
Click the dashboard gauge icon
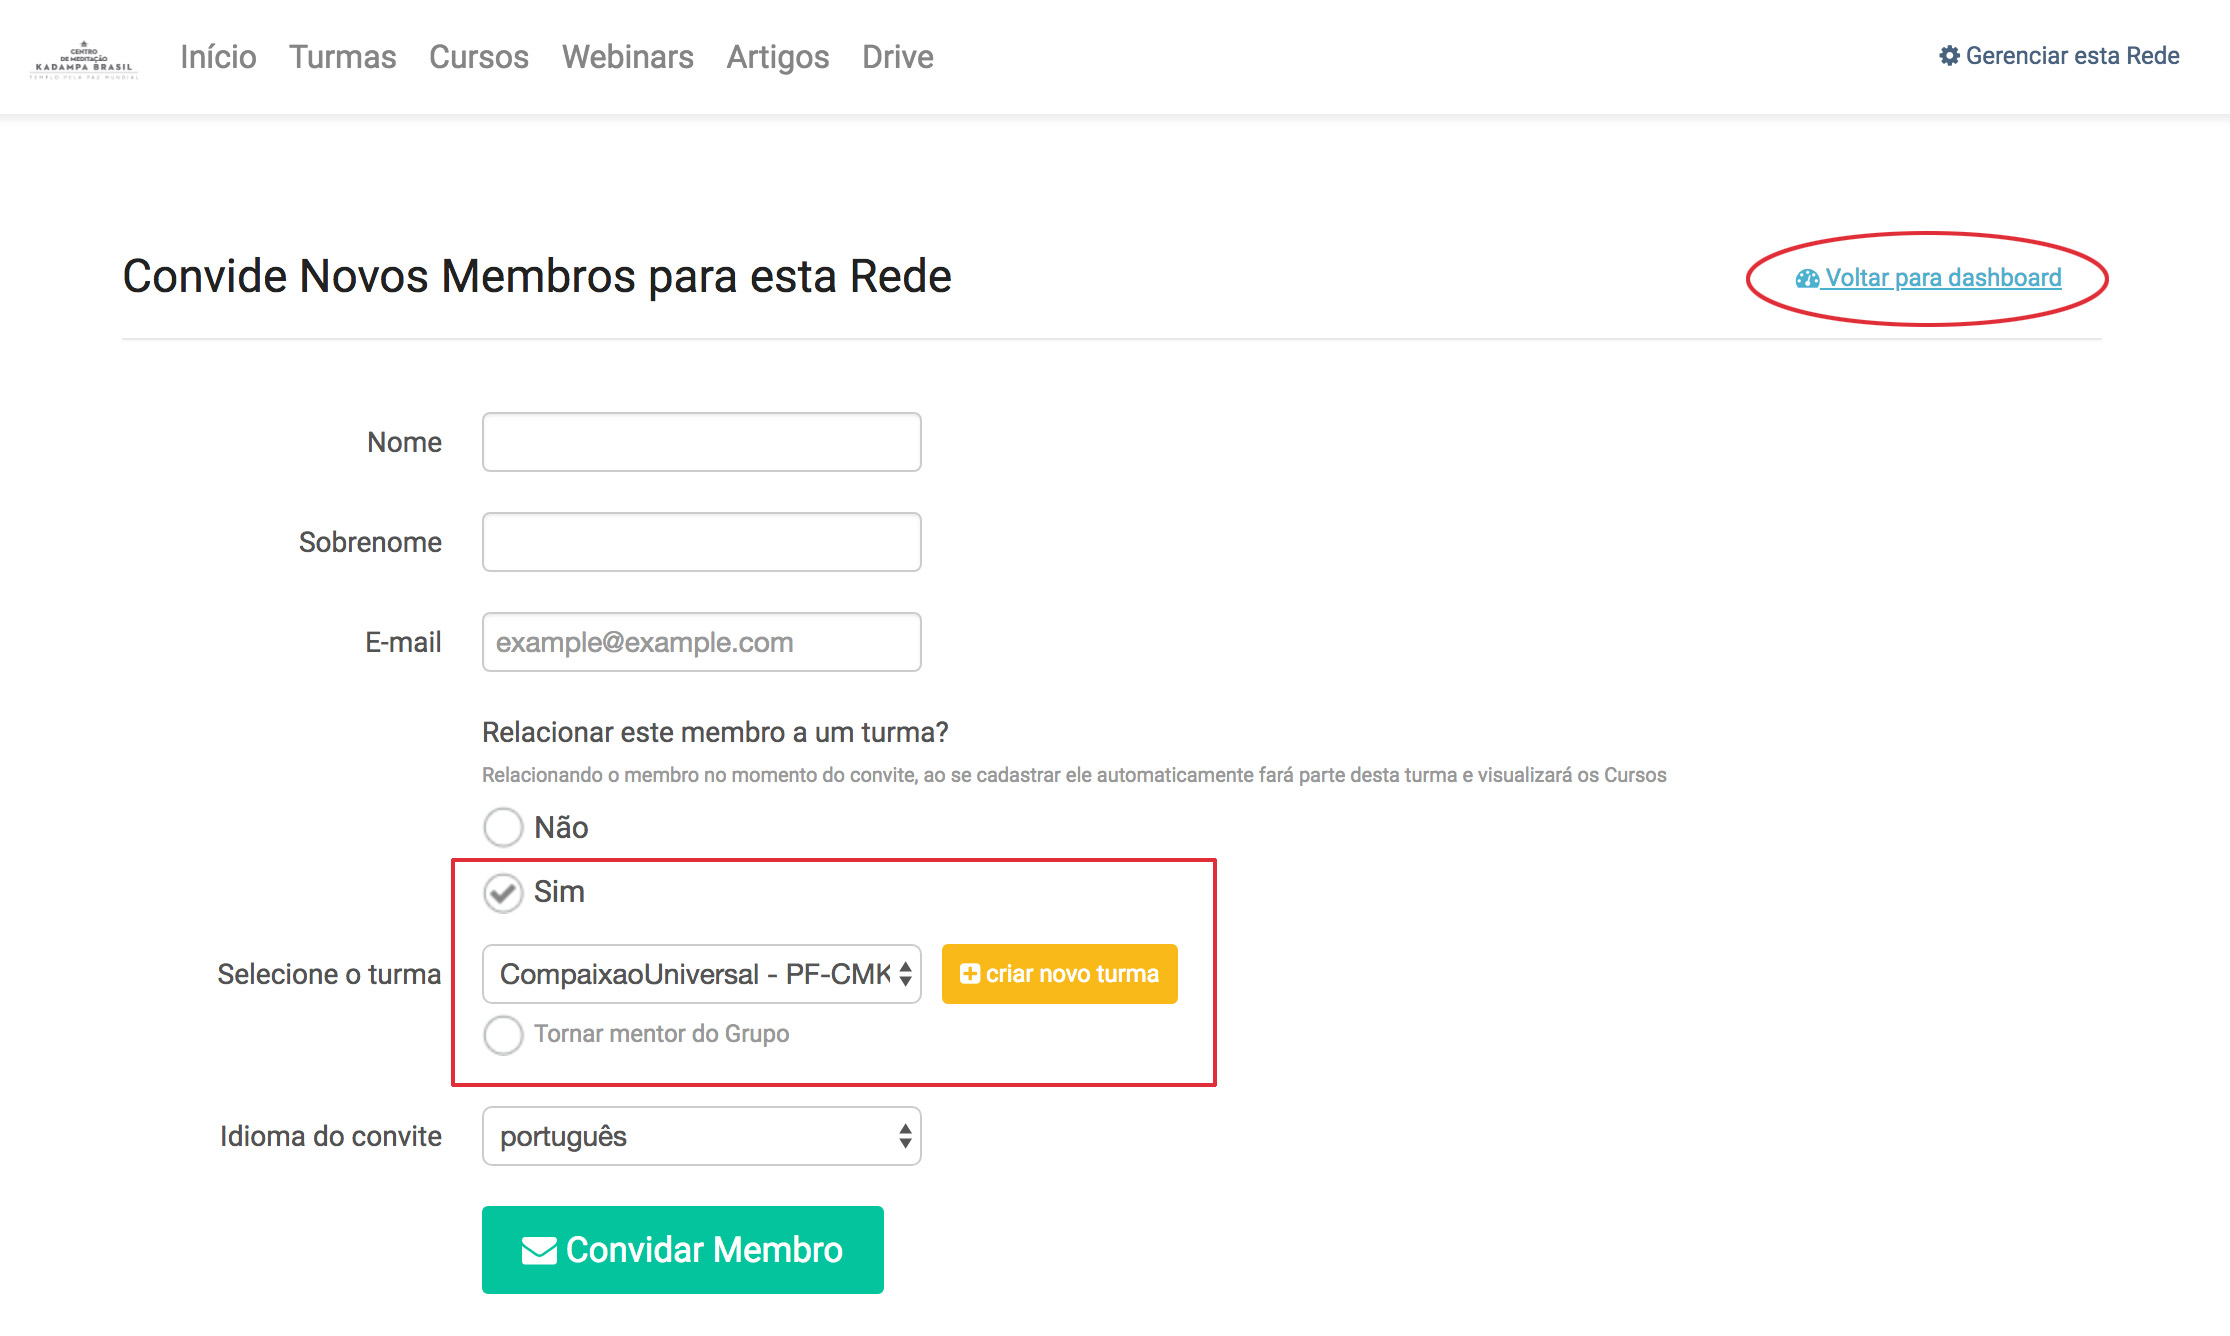click(x=1807, y=279)
